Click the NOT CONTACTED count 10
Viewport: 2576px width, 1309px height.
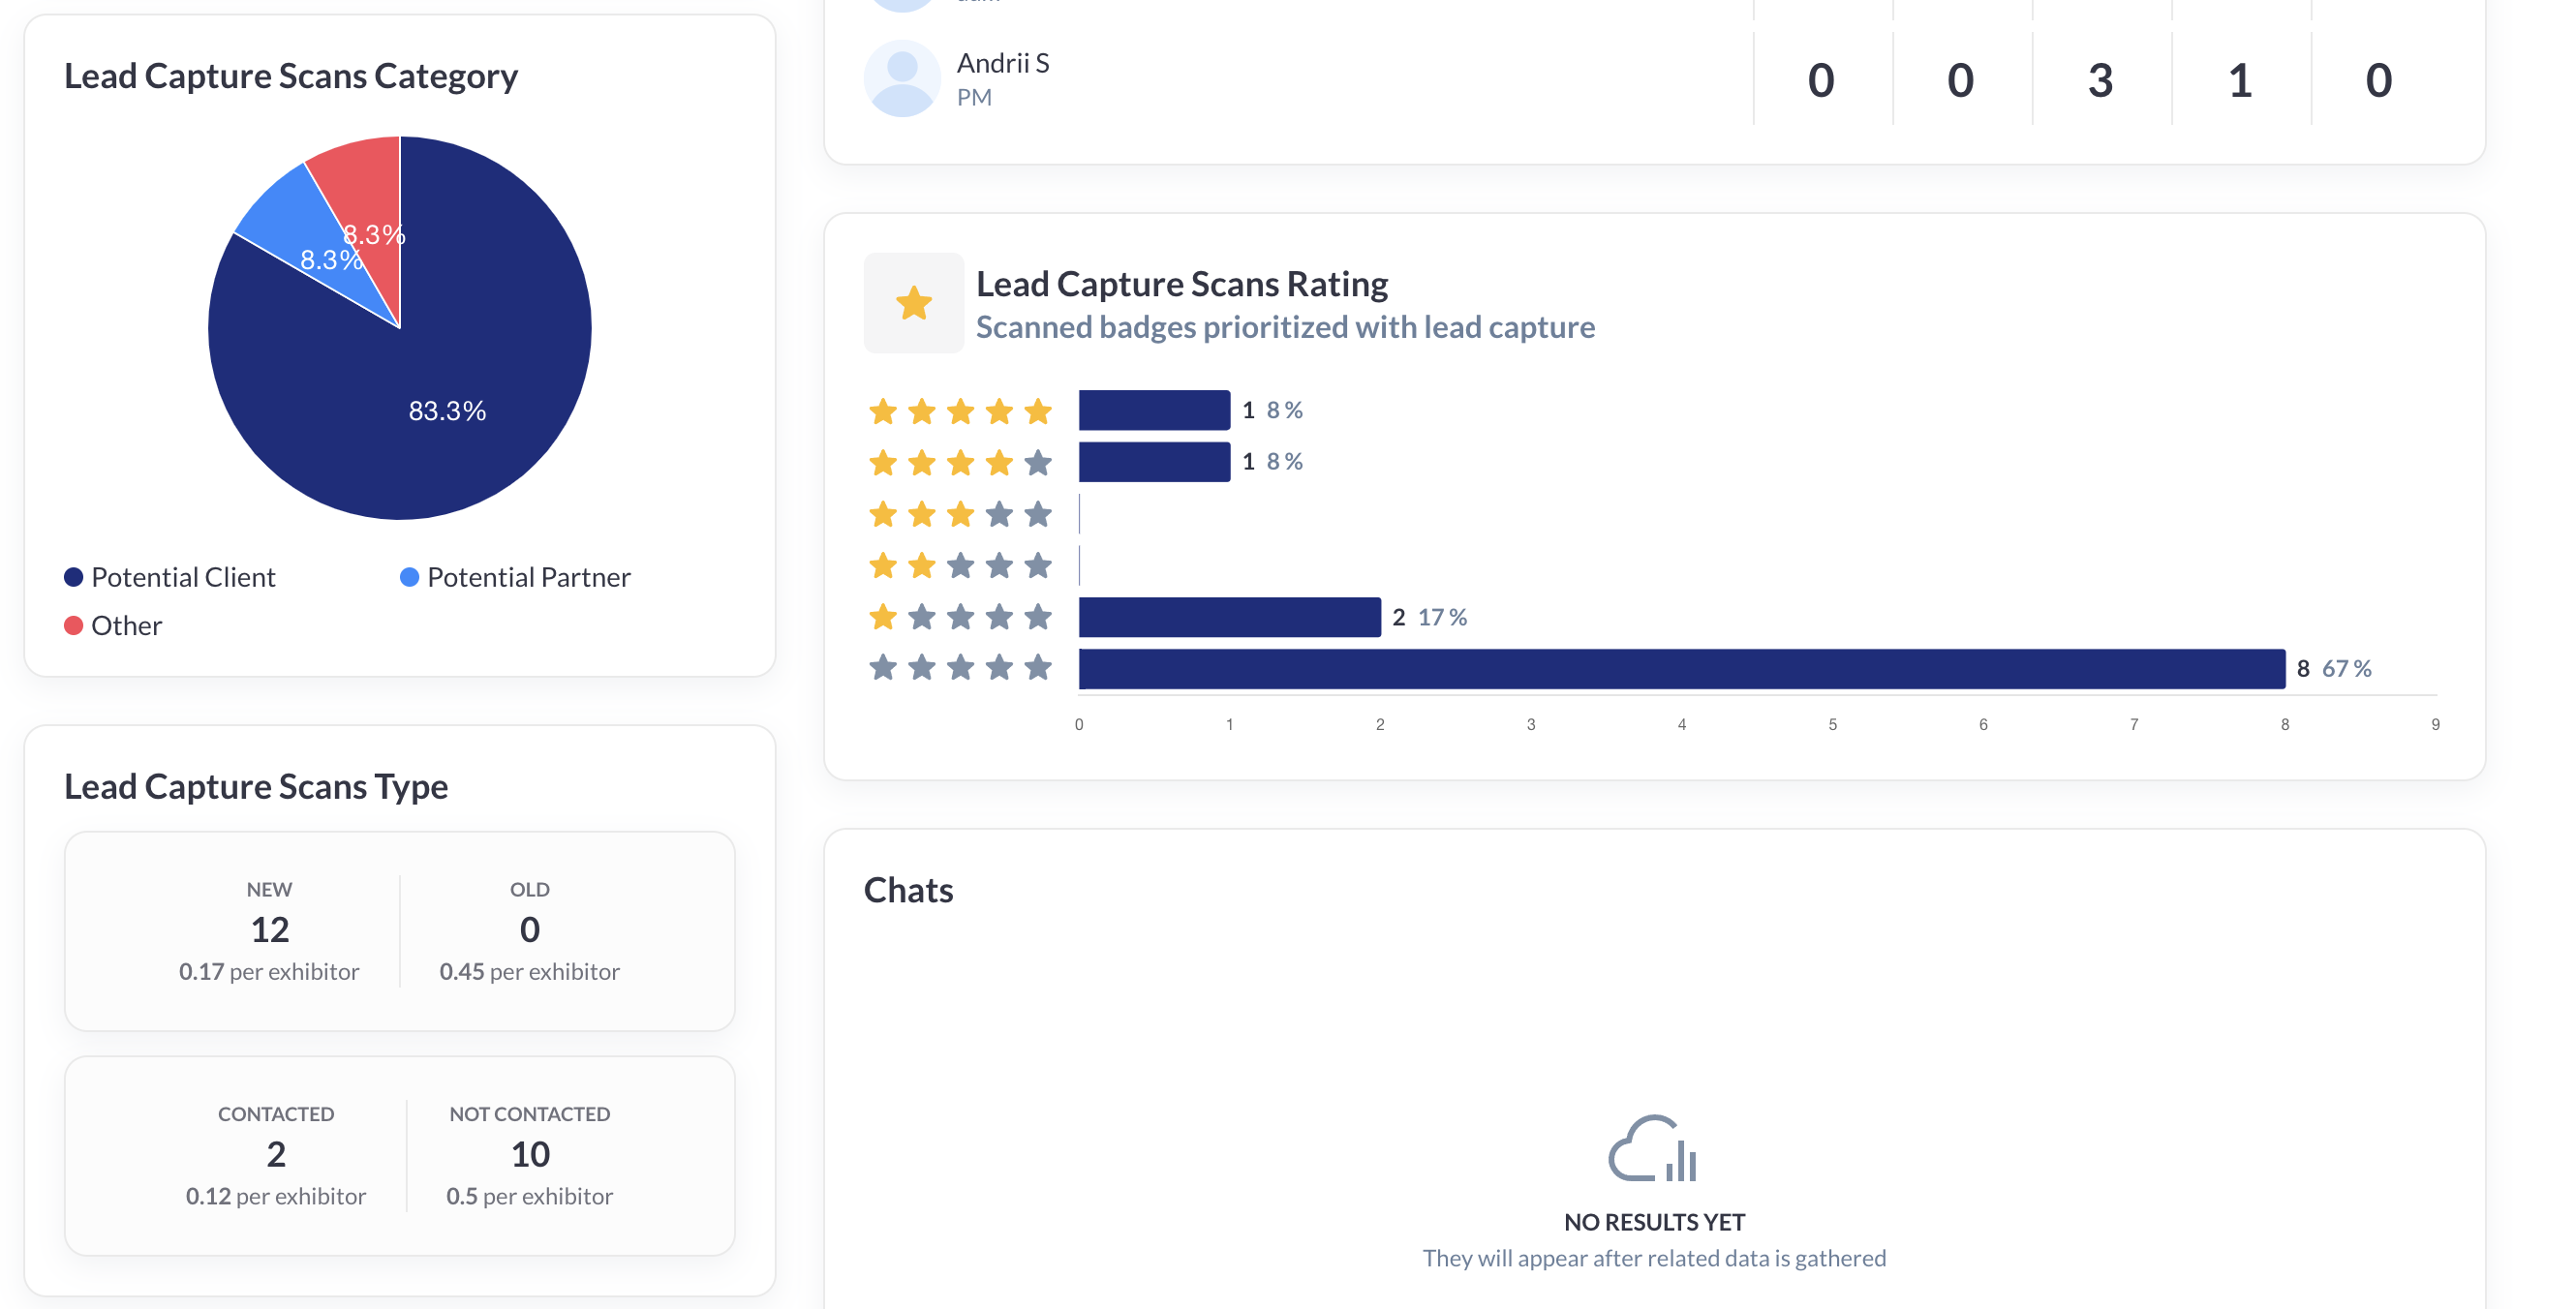[x=530, y=1155]
